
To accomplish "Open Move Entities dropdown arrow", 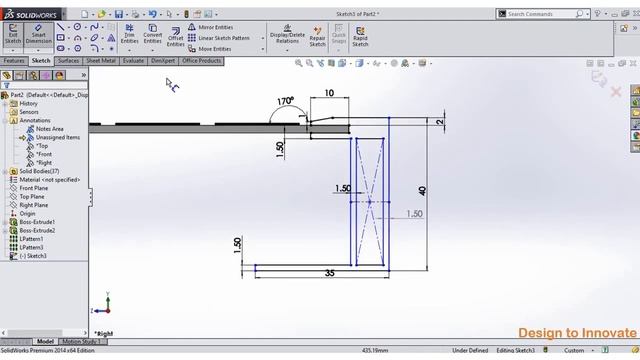I will pos(262,49).
